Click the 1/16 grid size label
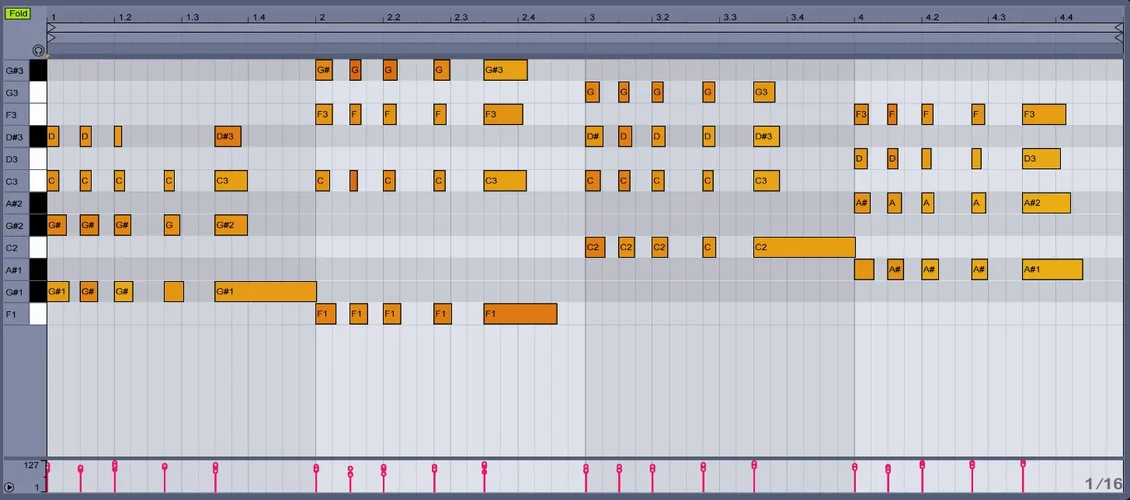The width and height of the screenshot is (1130, 500). [x=1103, y=483]
